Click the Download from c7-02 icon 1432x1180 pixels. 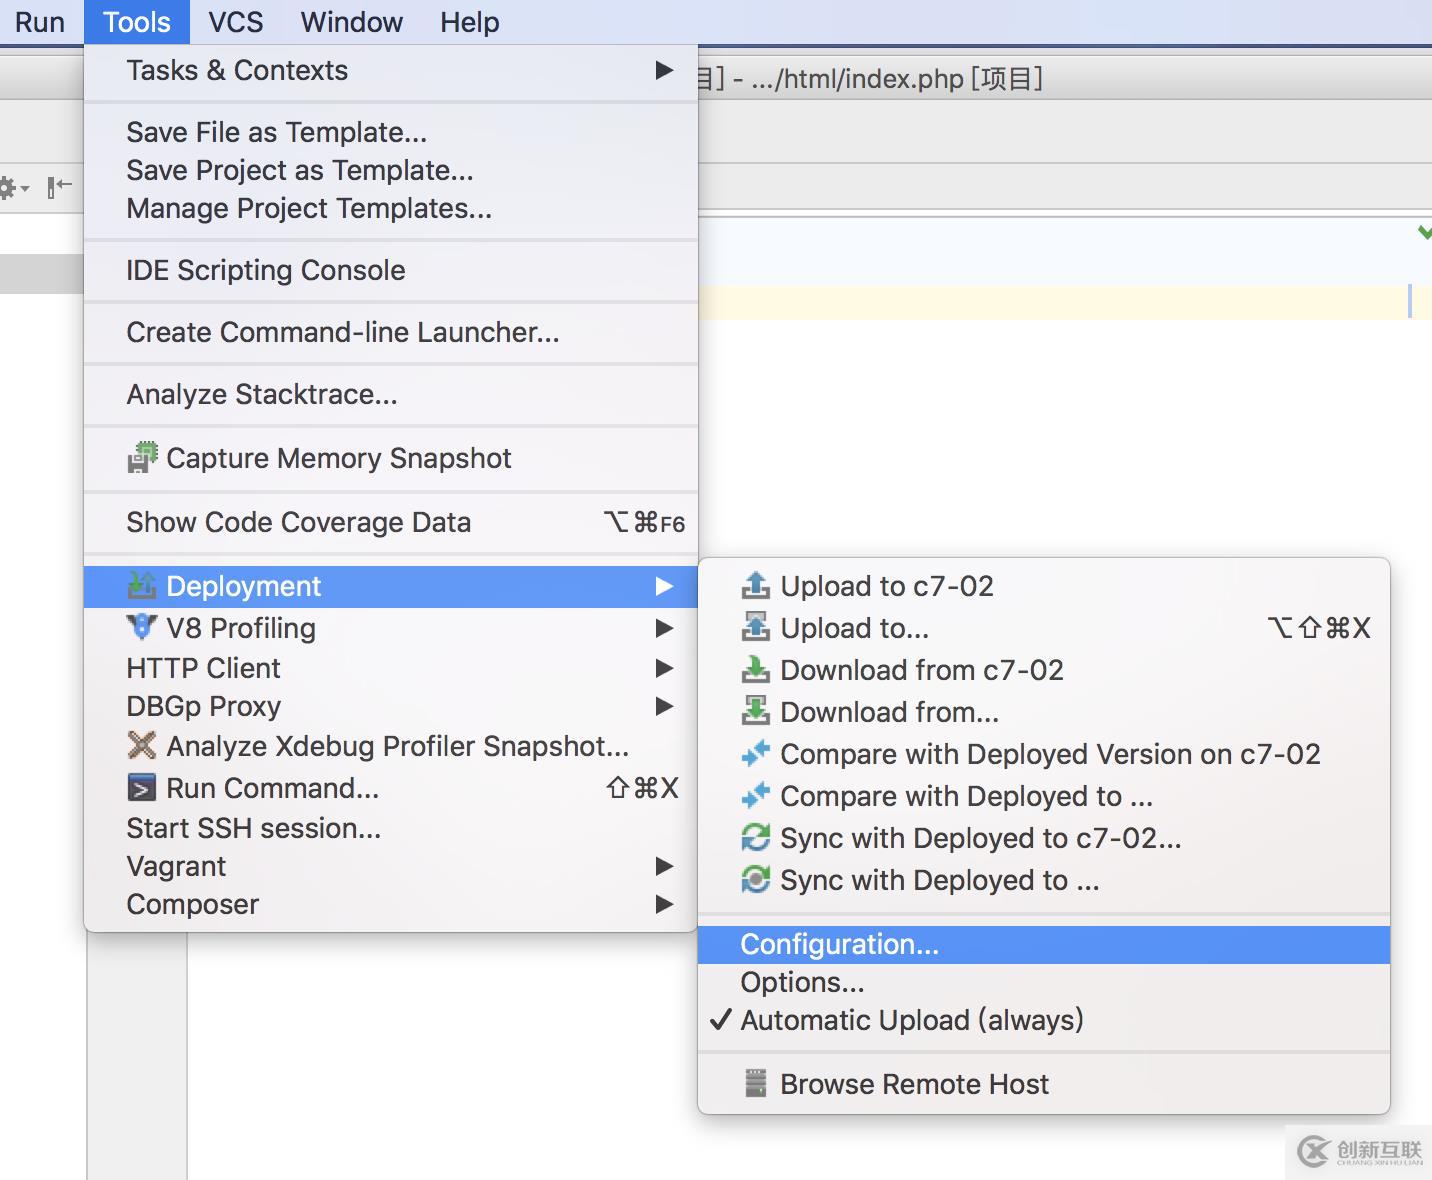coord(756,669)
